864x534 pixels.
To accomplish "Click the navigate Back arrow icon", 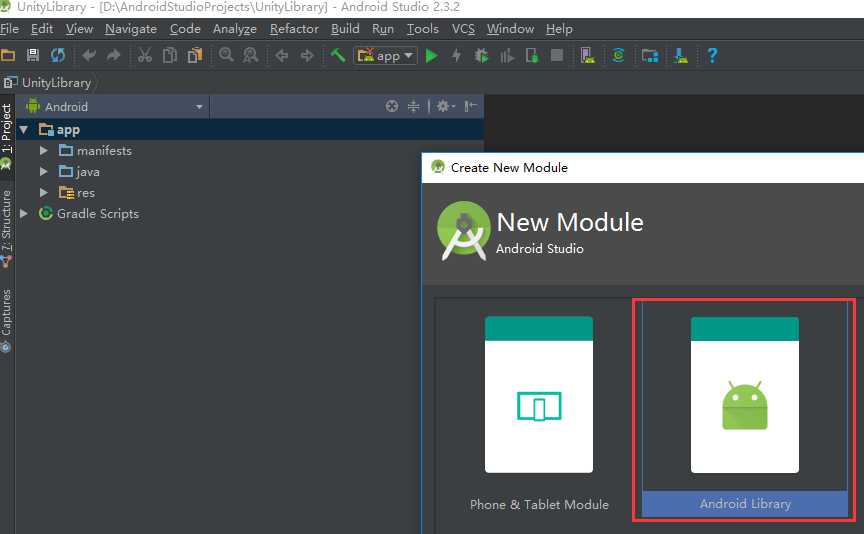I will (282, 56).
